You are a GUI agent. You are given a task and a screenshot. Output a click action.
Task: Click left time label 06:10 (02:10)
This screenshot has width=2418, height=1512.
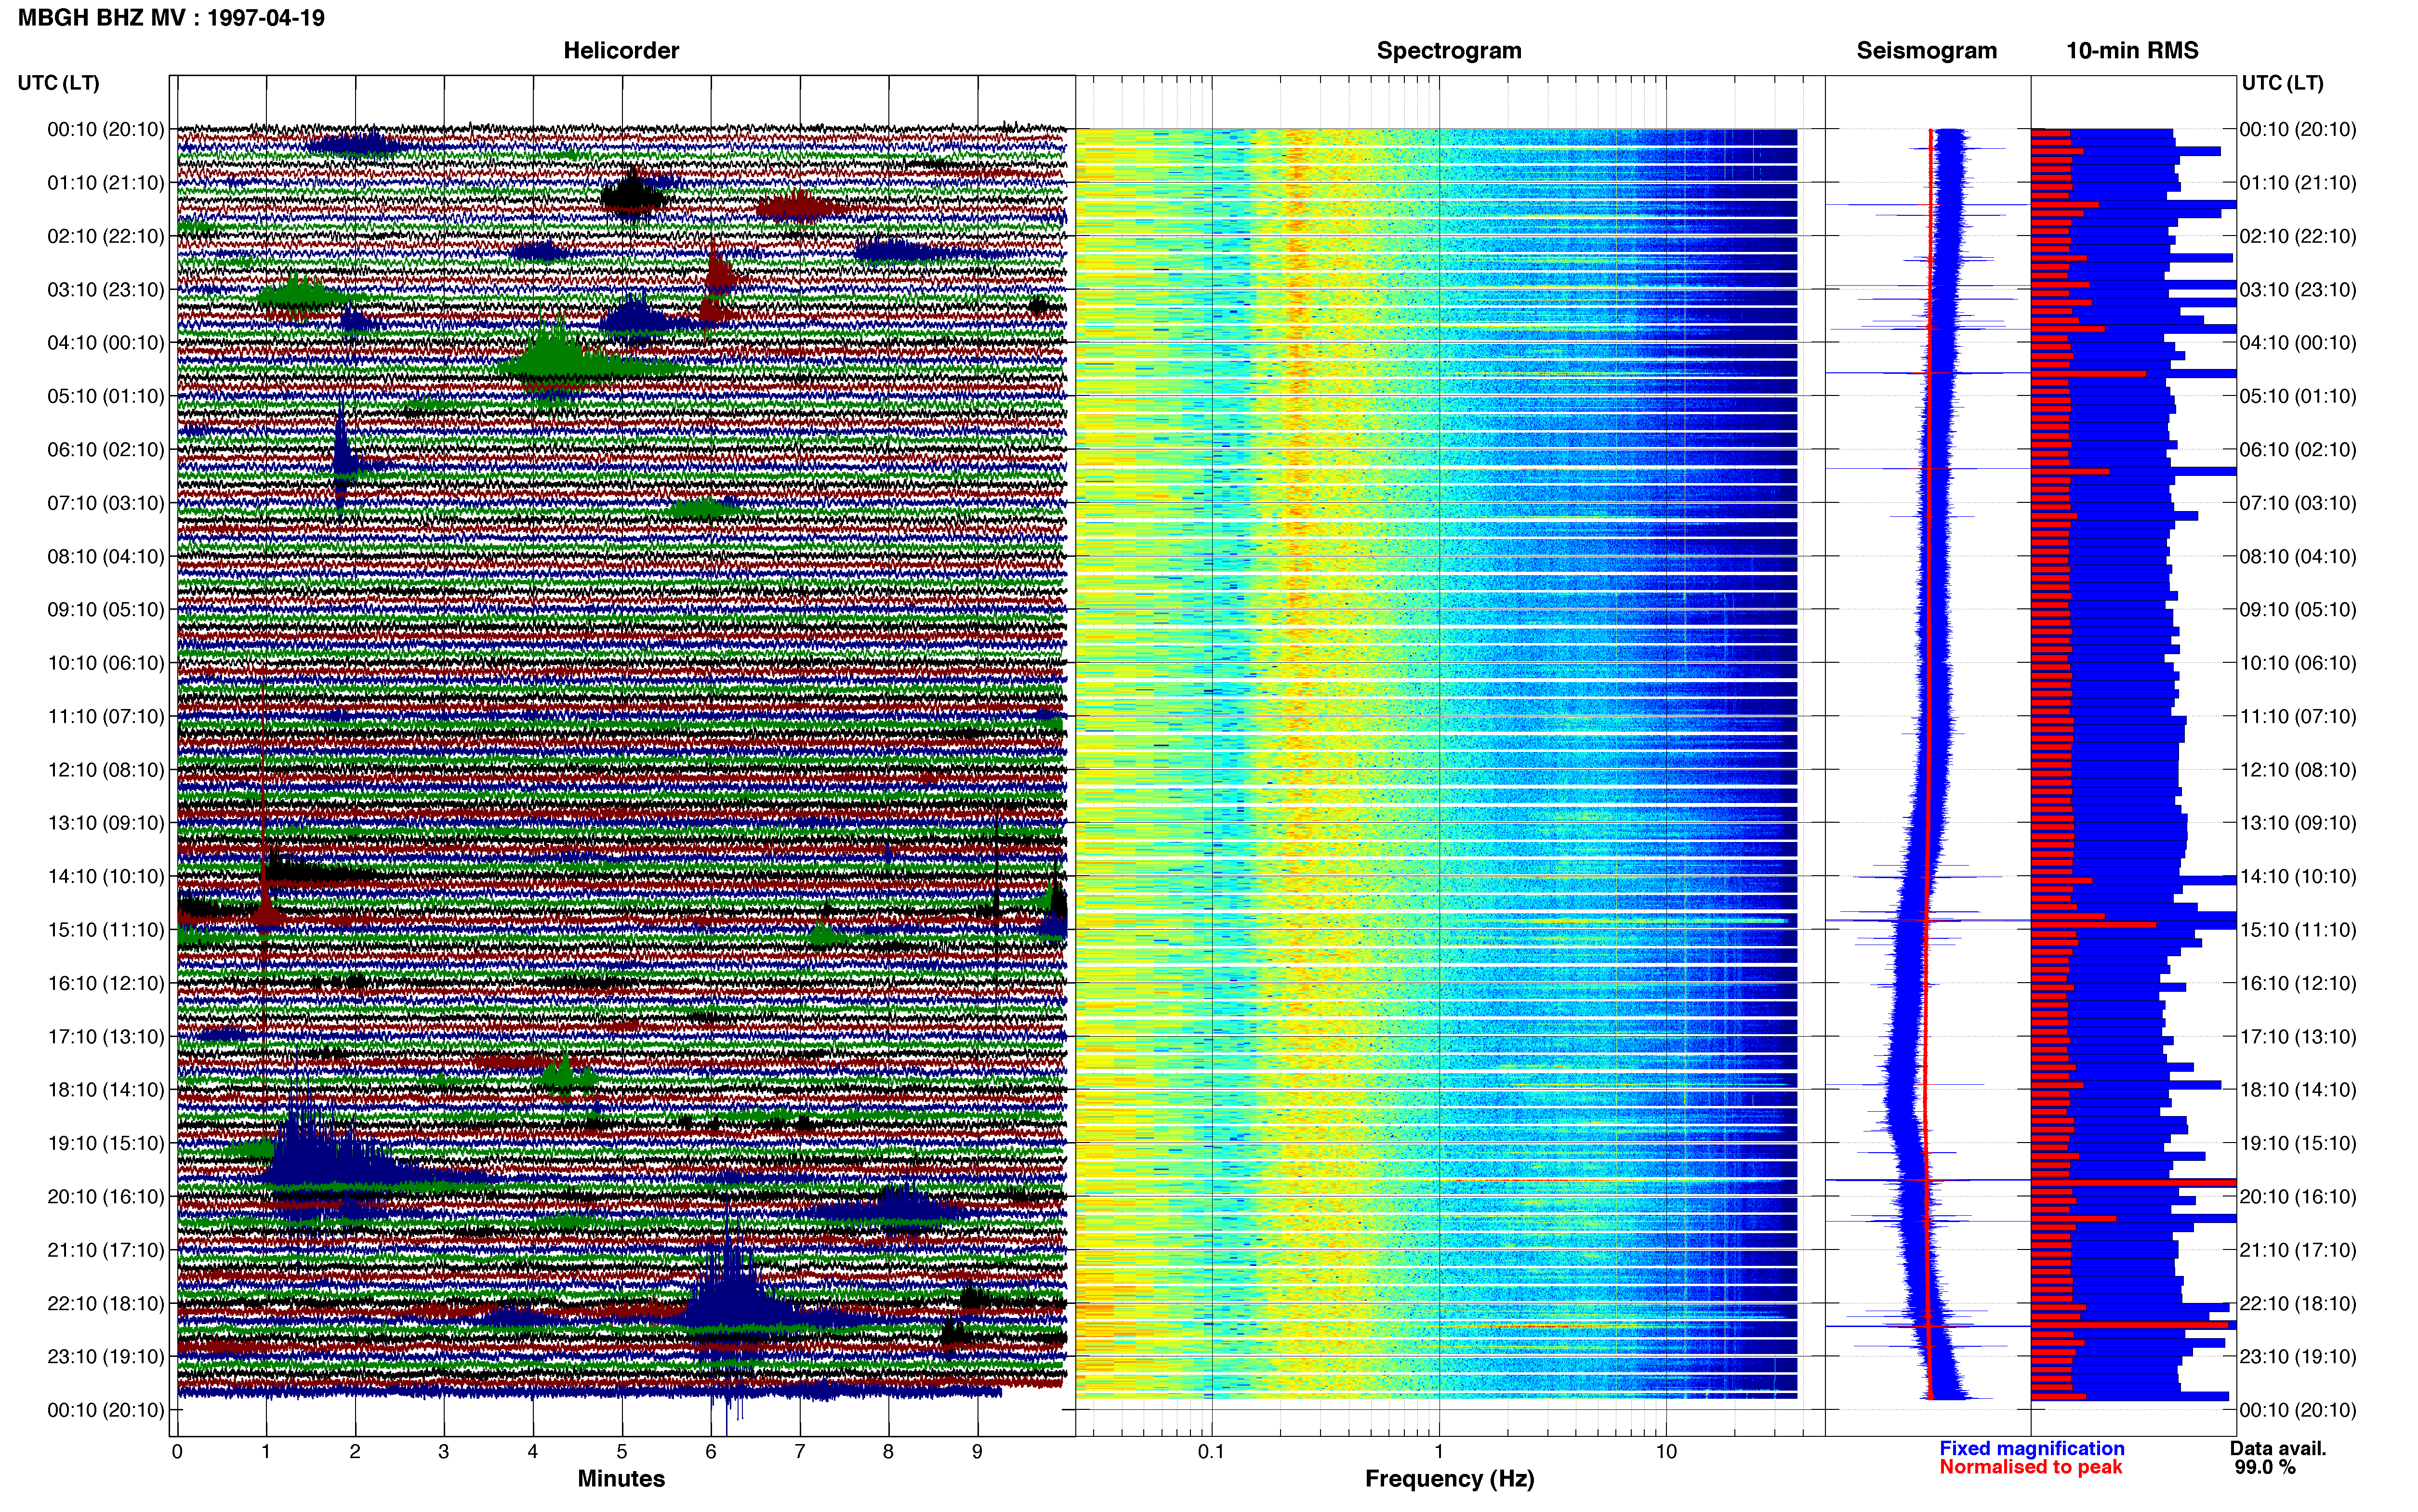(x=106, y=450)
